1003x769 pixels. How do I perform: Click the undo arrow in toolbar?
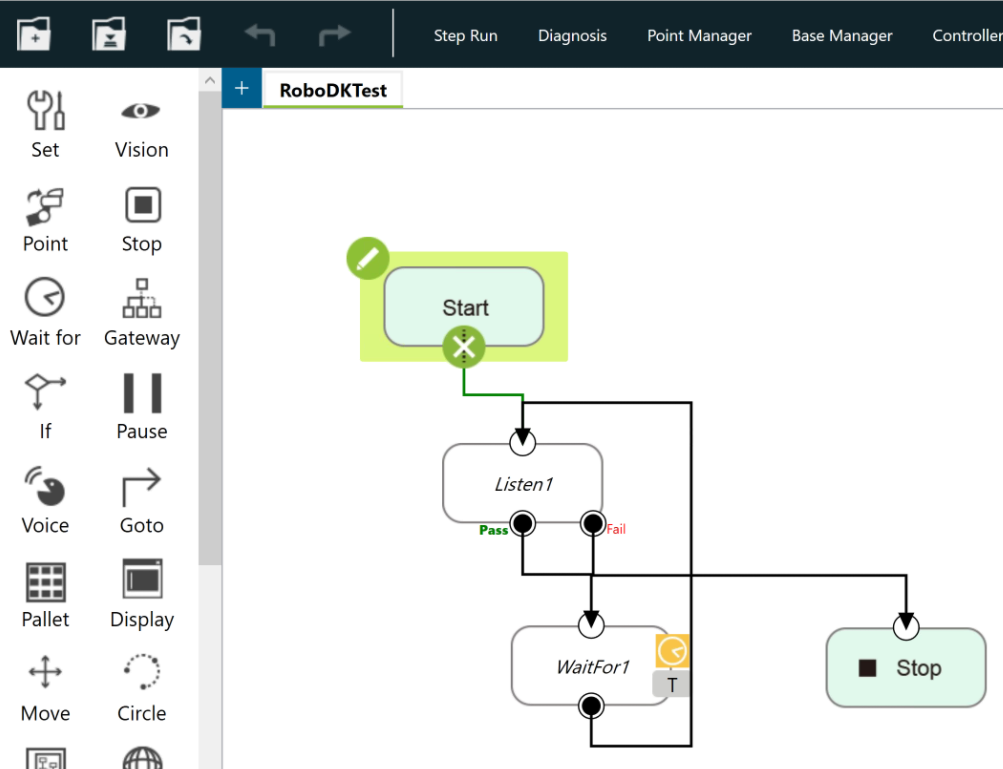pos(260,36)
